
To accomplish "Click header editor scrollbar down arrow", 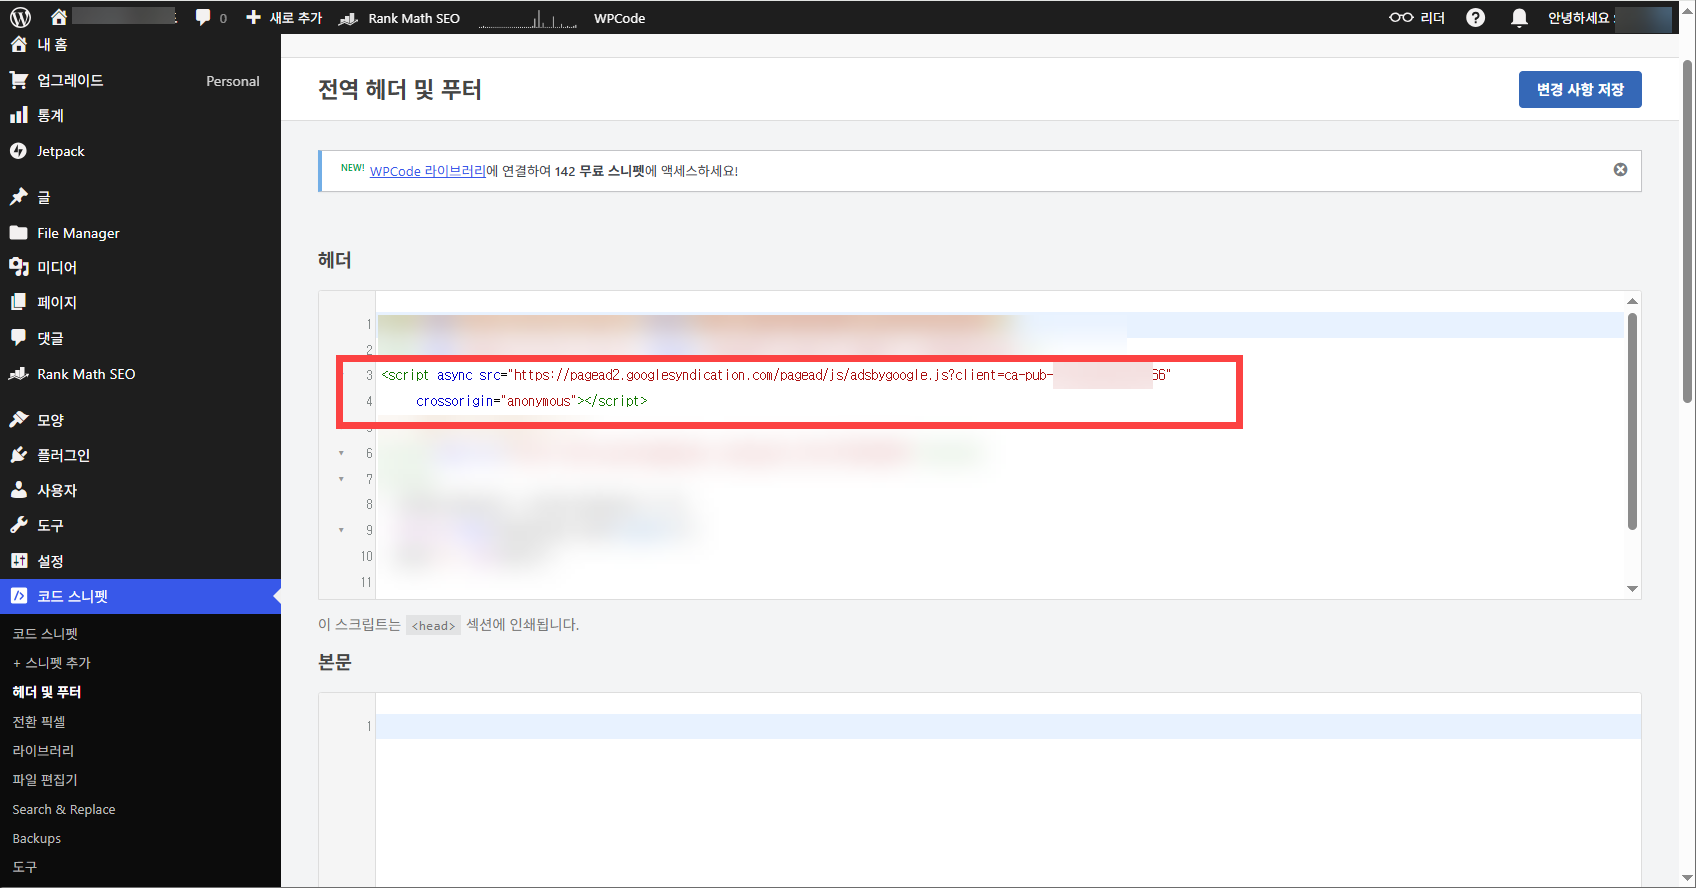I will coord(1632,589).
